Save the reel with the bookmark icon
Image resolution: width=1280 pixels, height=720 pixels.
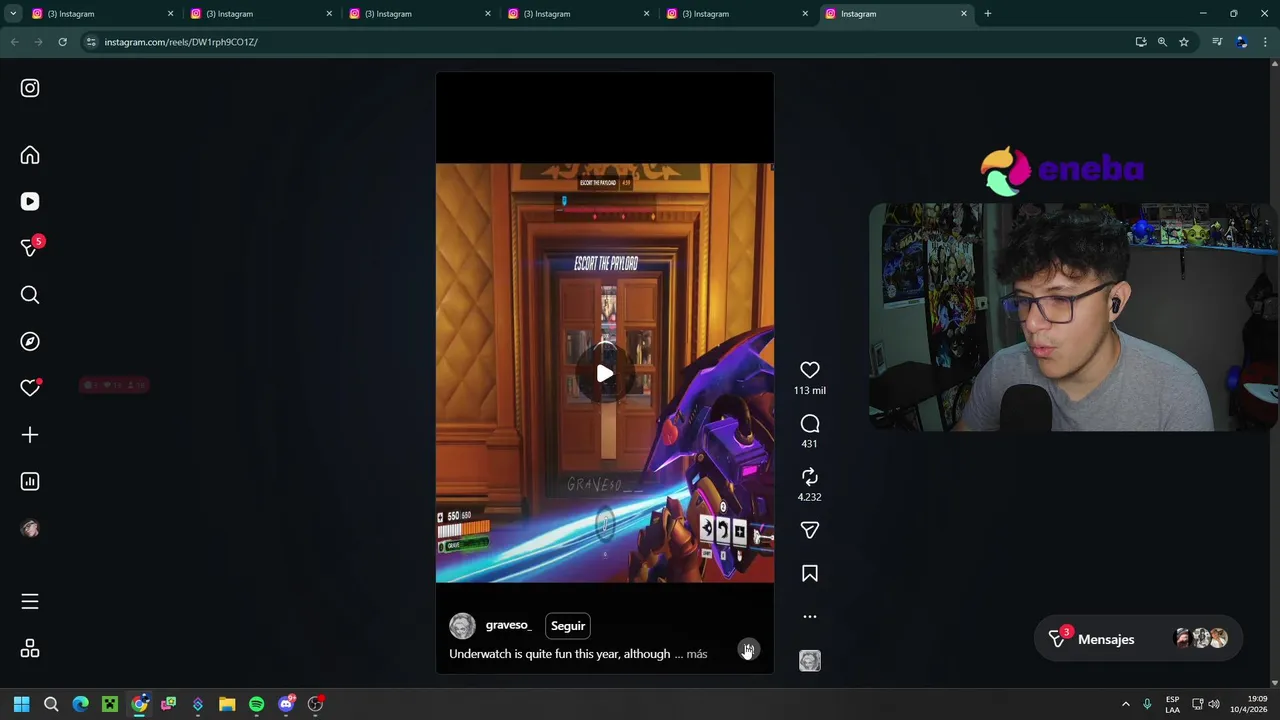[x=810, y=573]
